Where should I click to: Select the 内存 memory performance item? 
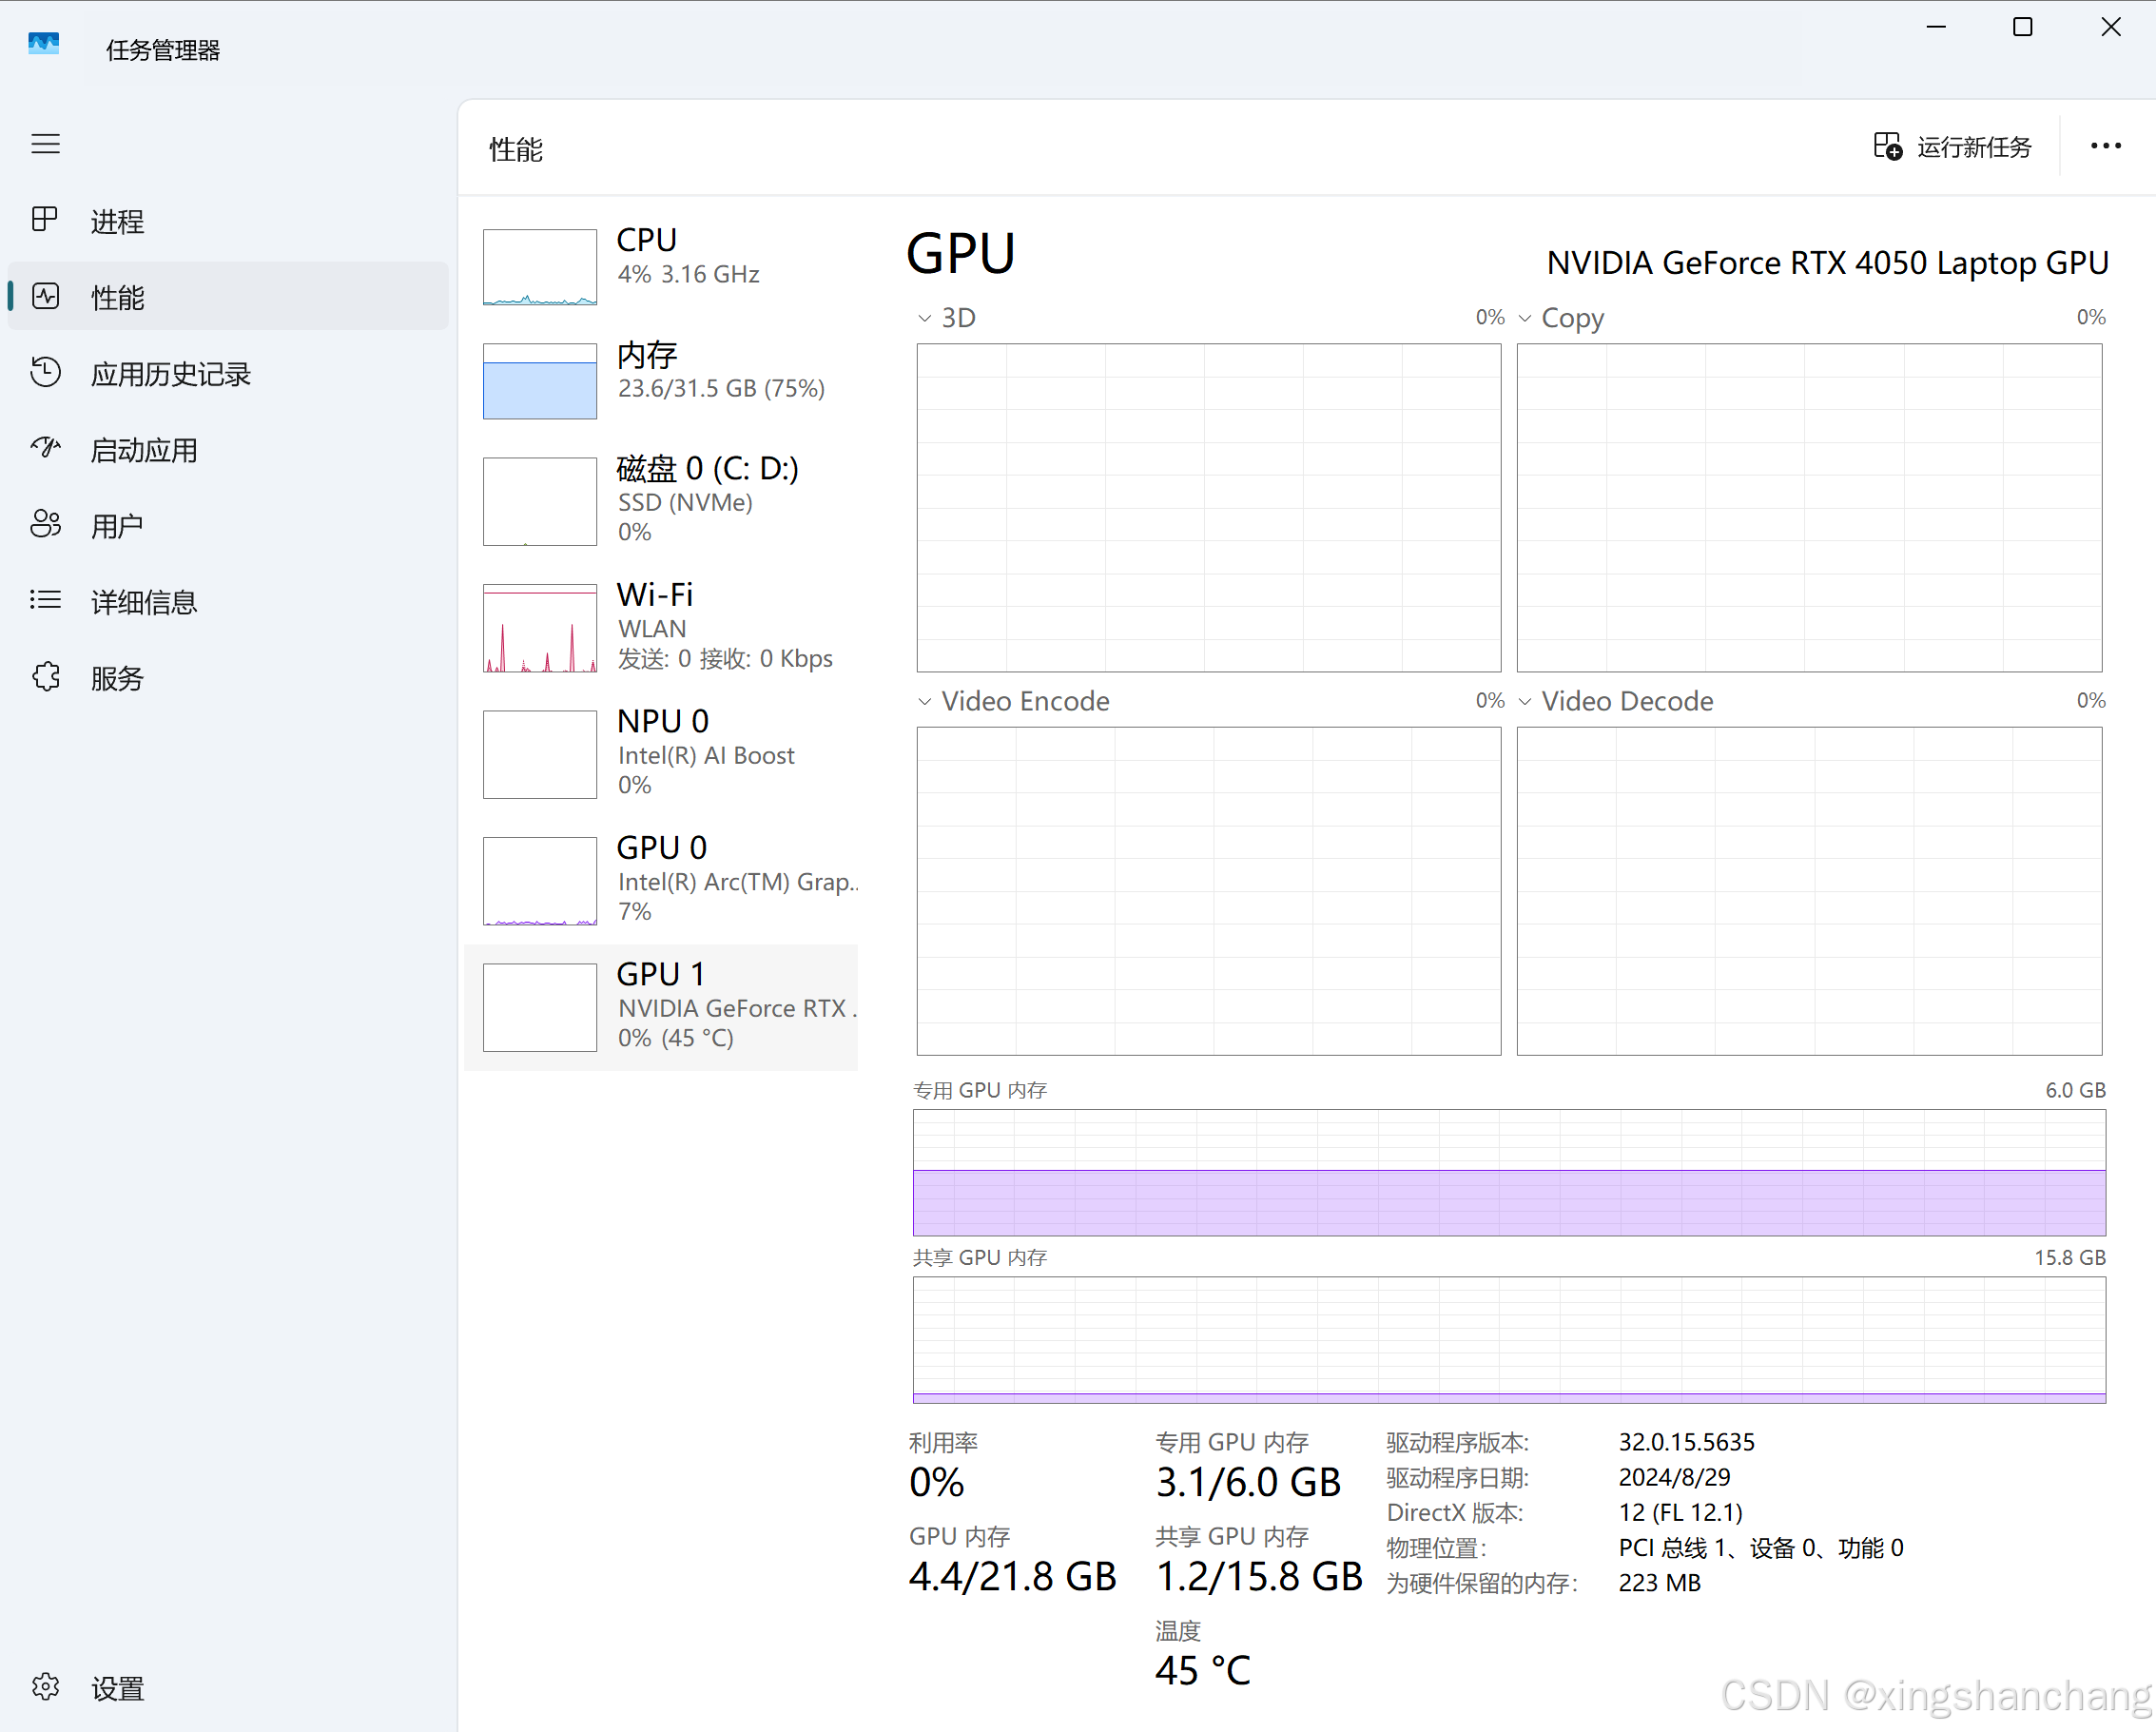(662, 380)
